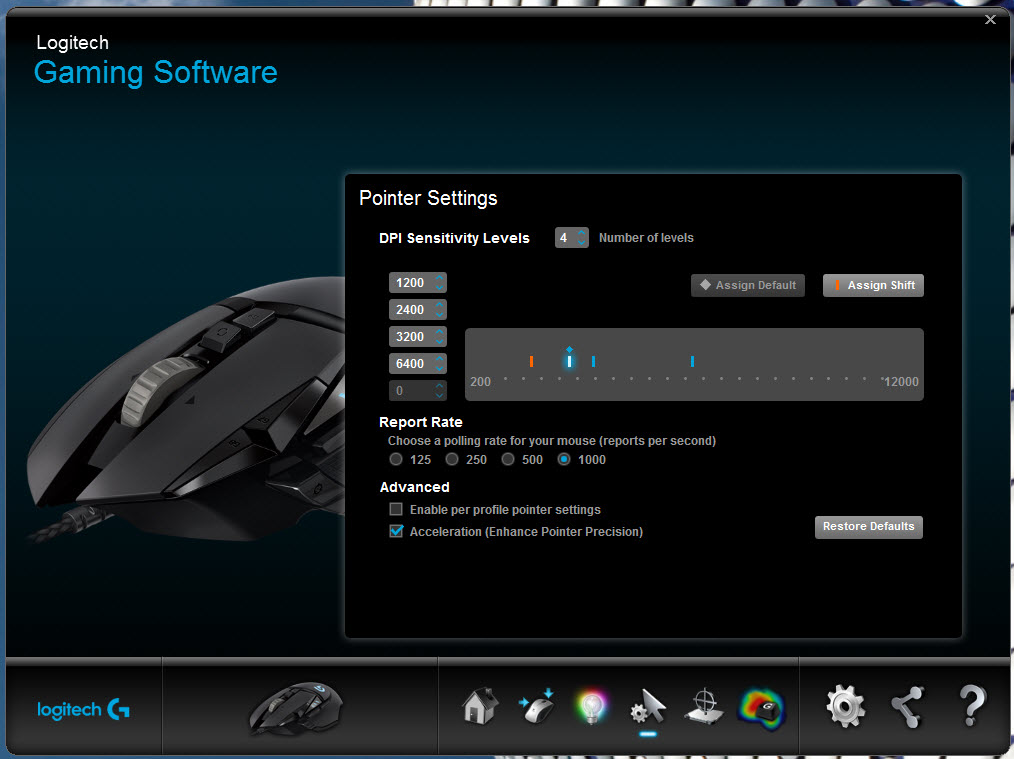
Task: Increase the number of DPI levels
Action: click(x=581, y=233)
